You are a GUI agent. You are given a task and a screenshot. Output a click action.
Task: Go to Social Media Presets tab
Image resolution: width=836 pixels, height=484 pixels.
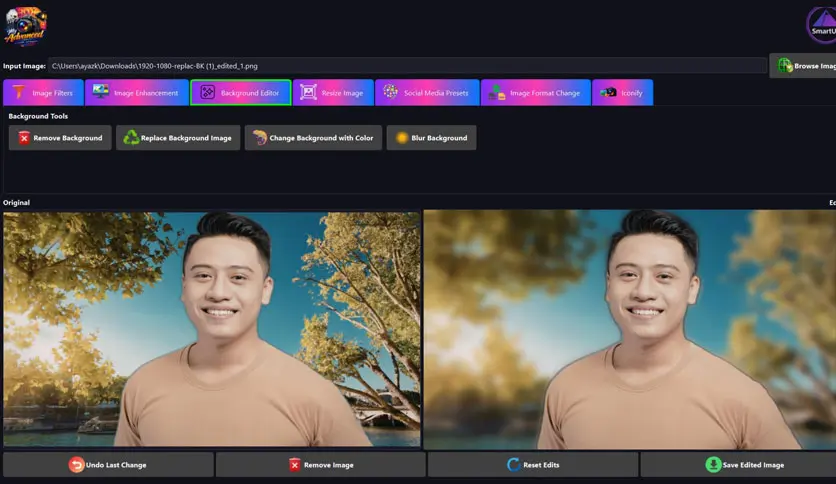point(427,93)
